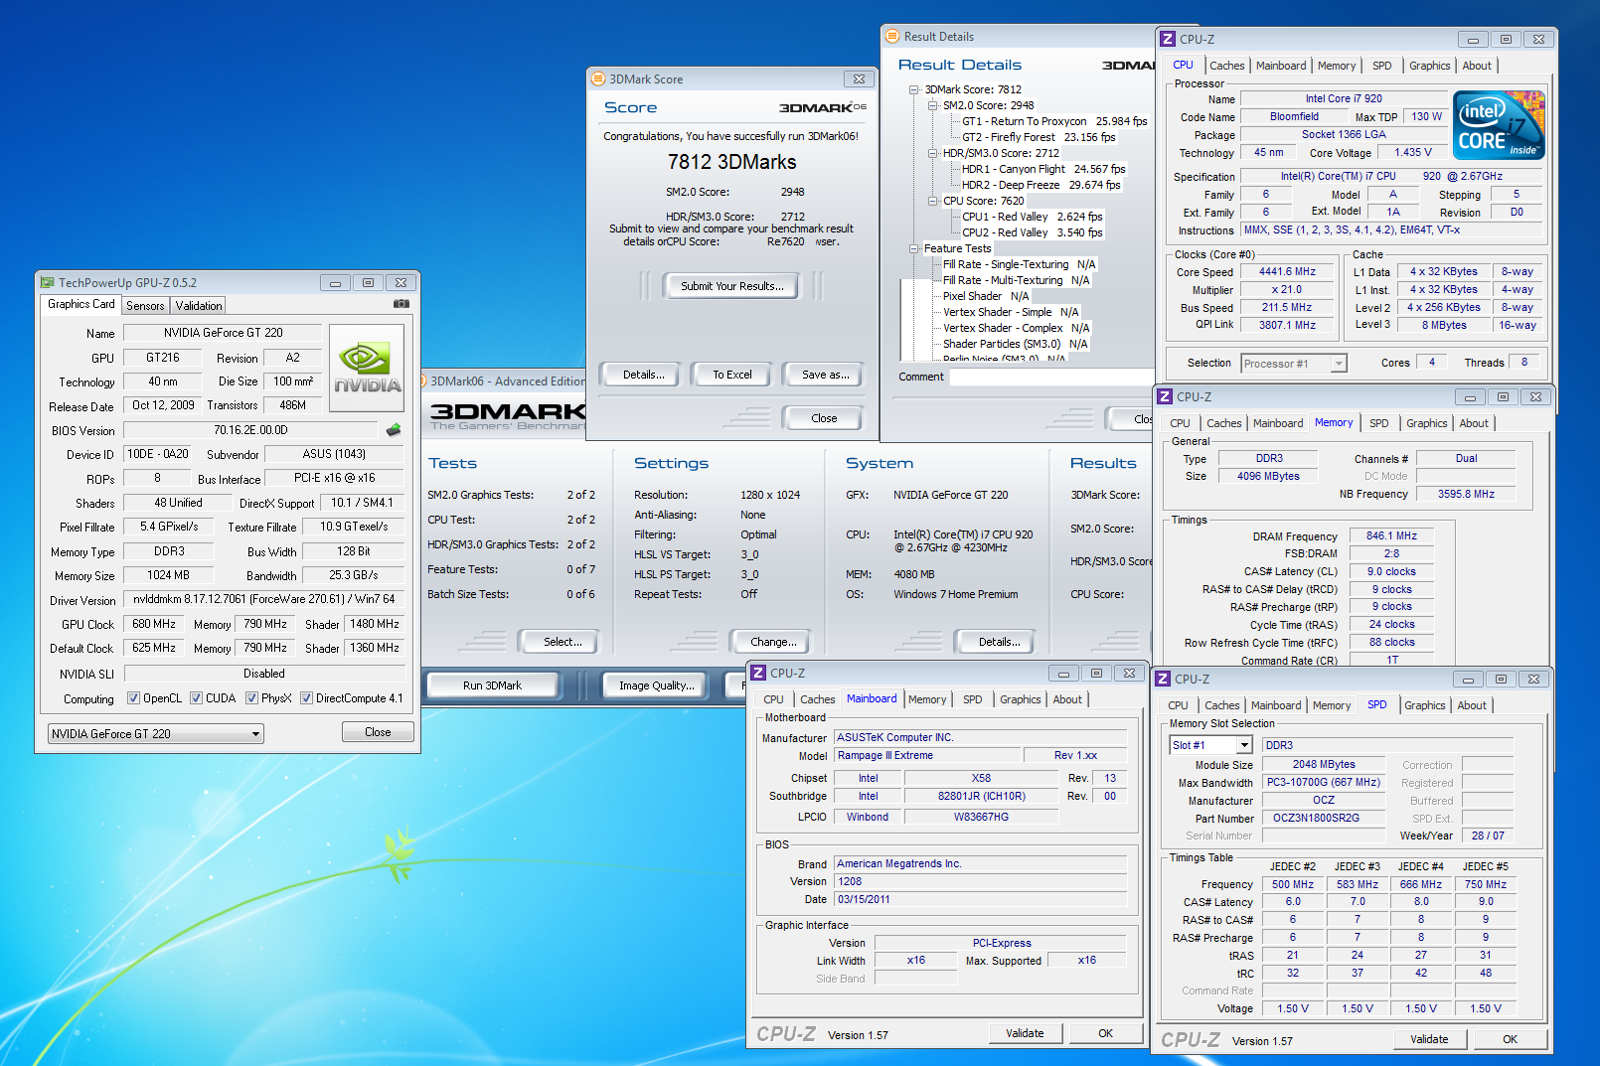
Task: Toggle the CUDA checkbox
Action: click(x=196, y=698)
